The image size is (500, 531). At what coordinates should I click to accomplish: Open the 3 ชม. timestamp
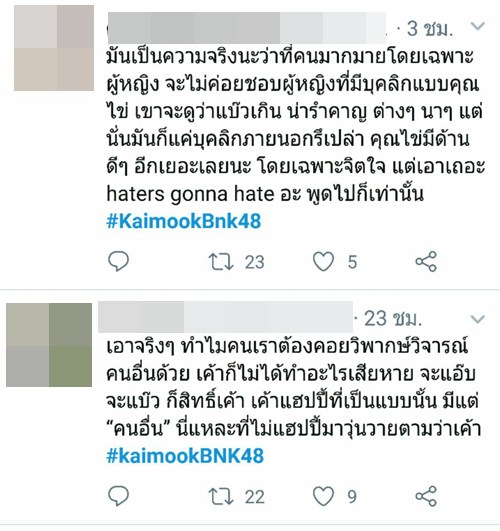click(x=430, y=28)
